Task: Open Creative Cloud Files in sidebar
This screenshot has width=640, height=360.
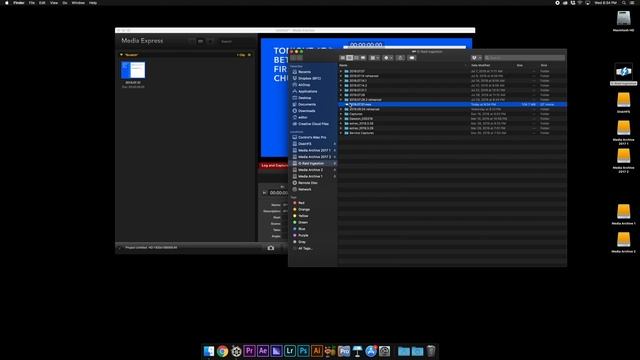Action: [x=313, y=124]
